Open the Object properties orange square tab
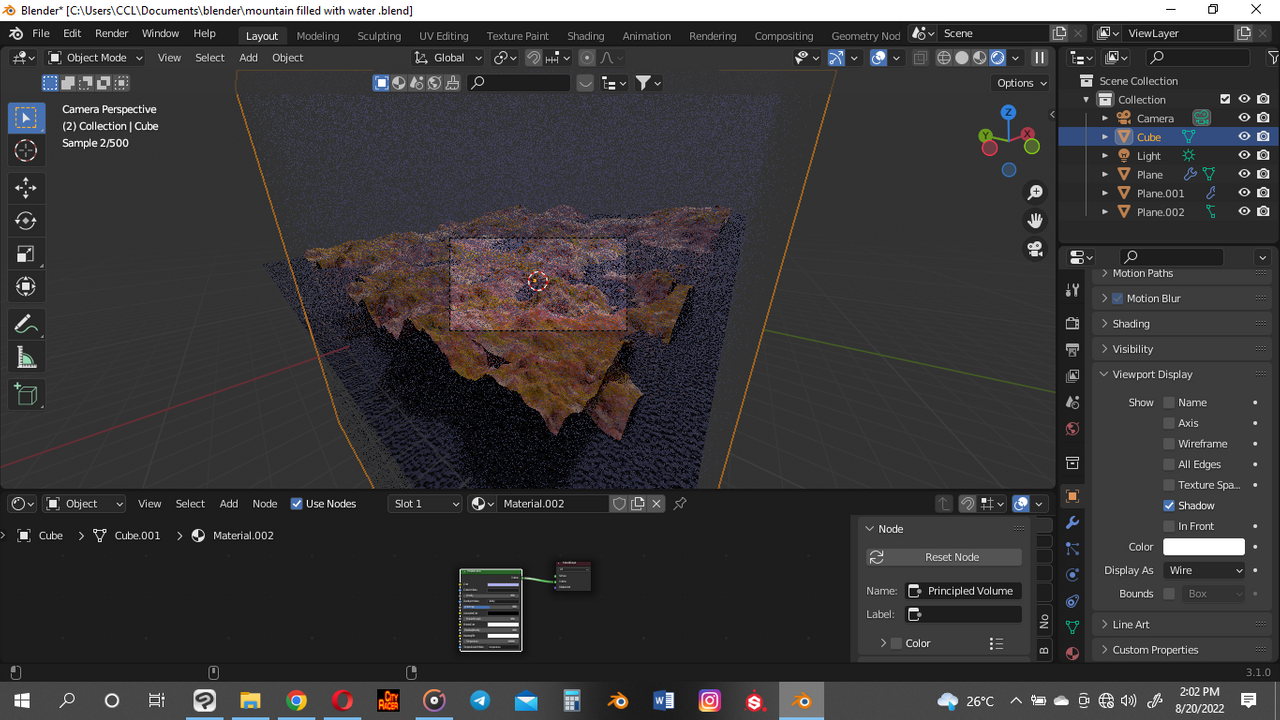1280x720 pixels. pyautogui.click(x=1072, y=497)
